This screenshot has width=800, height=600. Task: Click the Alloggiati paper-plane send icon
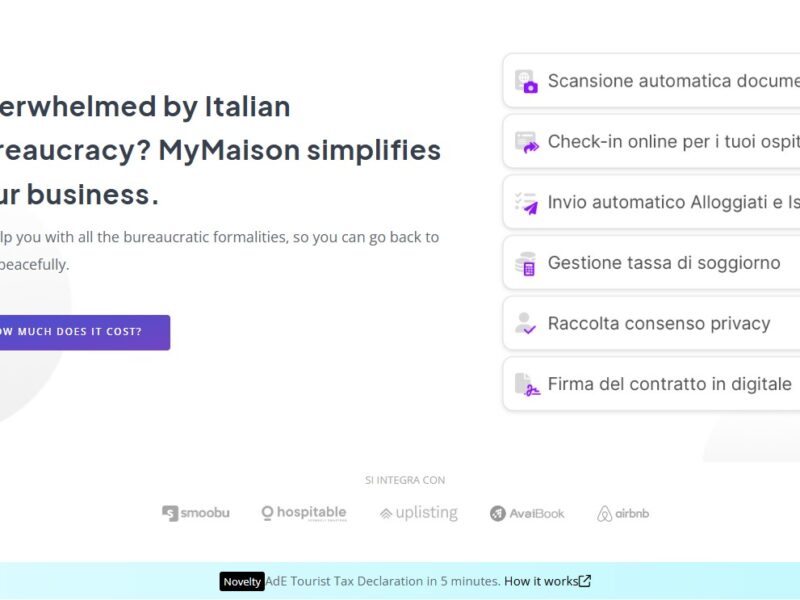point(526,202)
